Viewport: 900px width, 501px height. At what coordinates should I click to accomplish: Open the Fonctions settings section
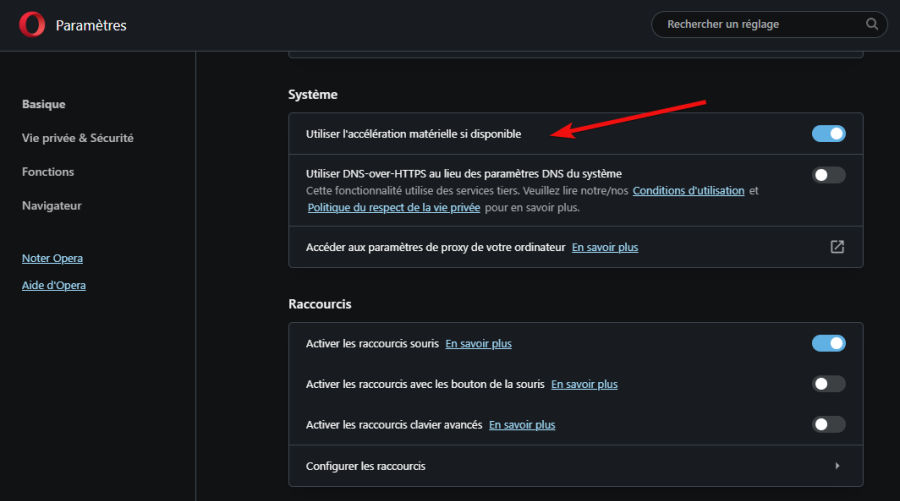coord(48,172)
